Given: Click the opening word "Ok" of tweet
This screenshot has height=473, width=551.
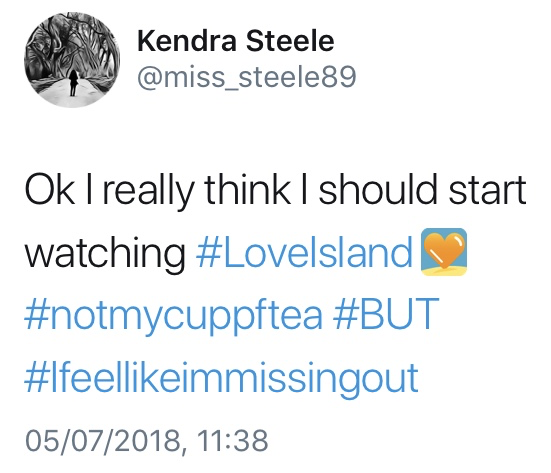Looking at the screenshot, I should [x=50, y=189].
